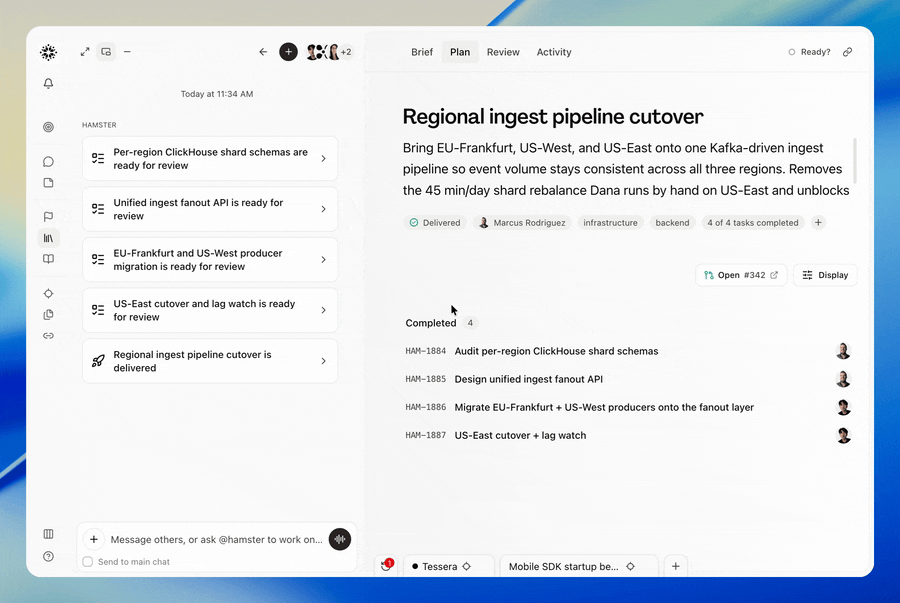
Task: Copy link with the chain icon
Action: (847, 52)
